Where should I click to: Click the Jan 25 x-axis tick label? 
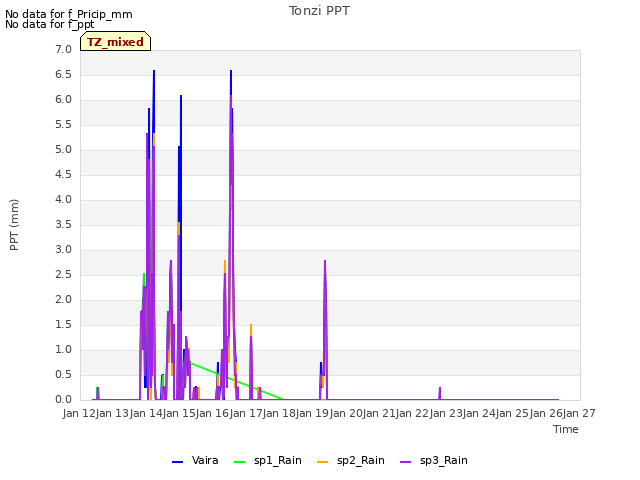click(513, 413)
